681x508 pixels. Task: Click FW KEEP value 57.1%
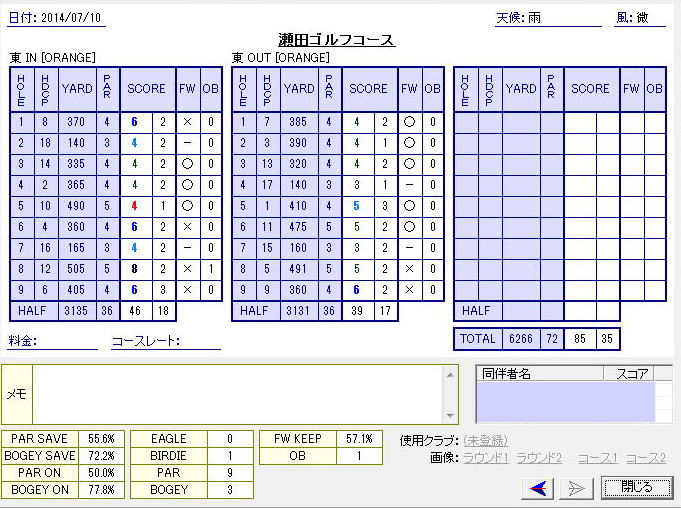click(359, 439)
